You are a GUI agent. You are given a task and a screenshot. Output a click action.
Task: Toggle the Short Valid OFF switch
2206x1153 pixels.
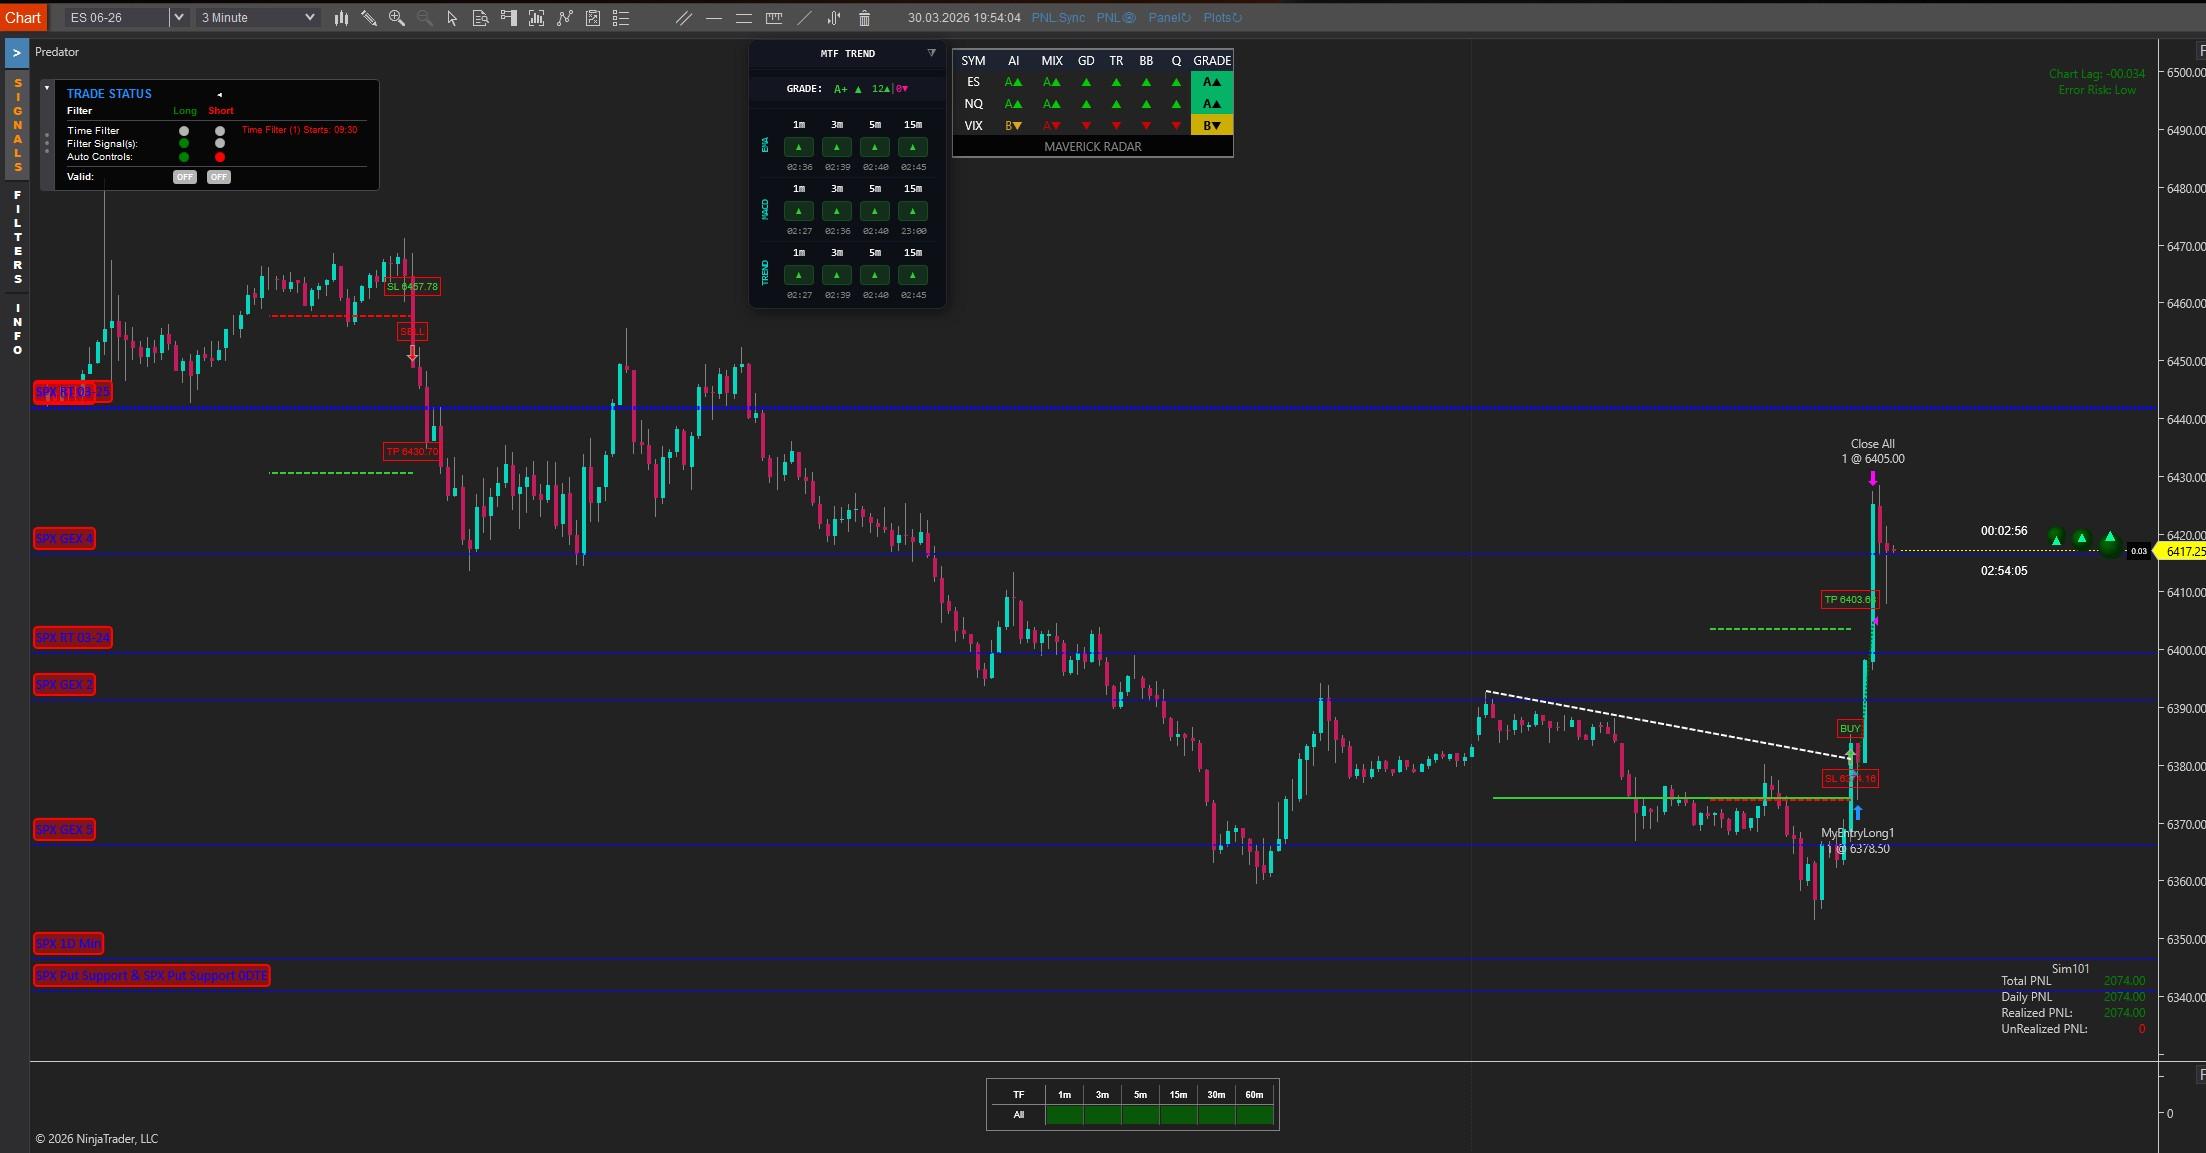pyautogui.click(x=219, y=177)
